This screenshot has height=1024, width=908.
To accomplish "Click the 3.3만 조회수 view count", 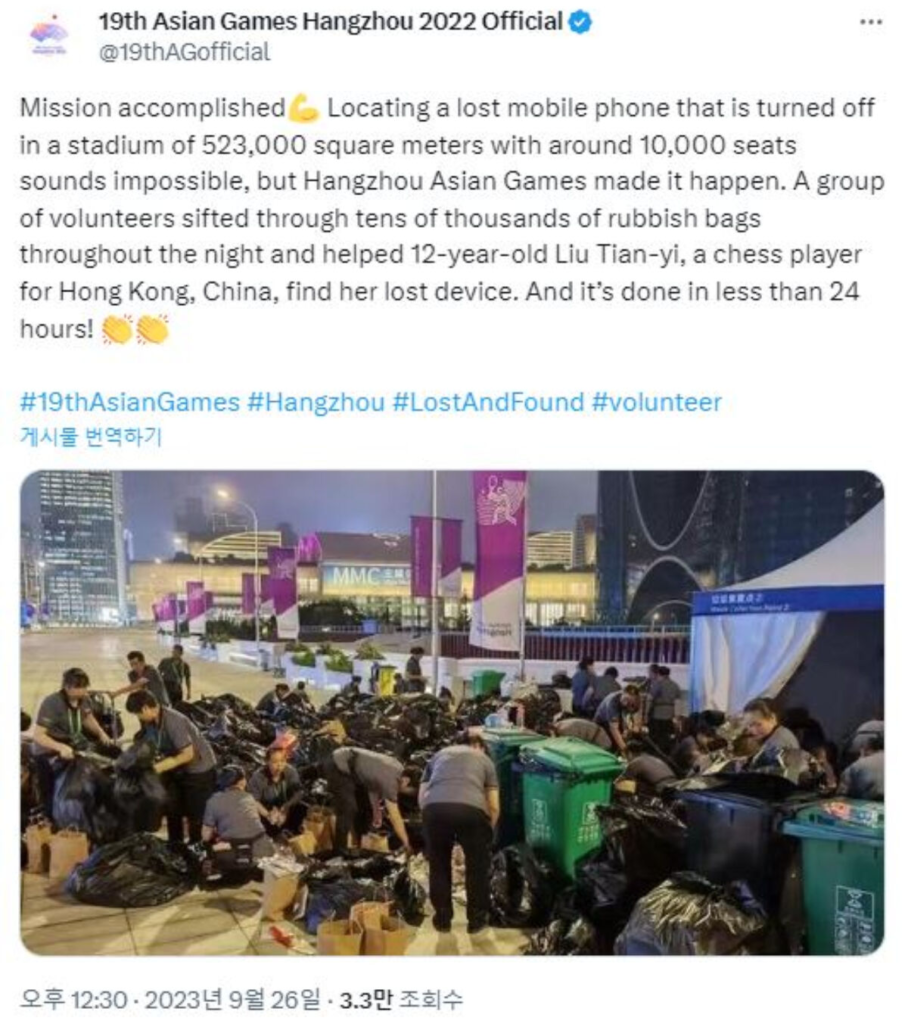I will (x=401, y=999).
